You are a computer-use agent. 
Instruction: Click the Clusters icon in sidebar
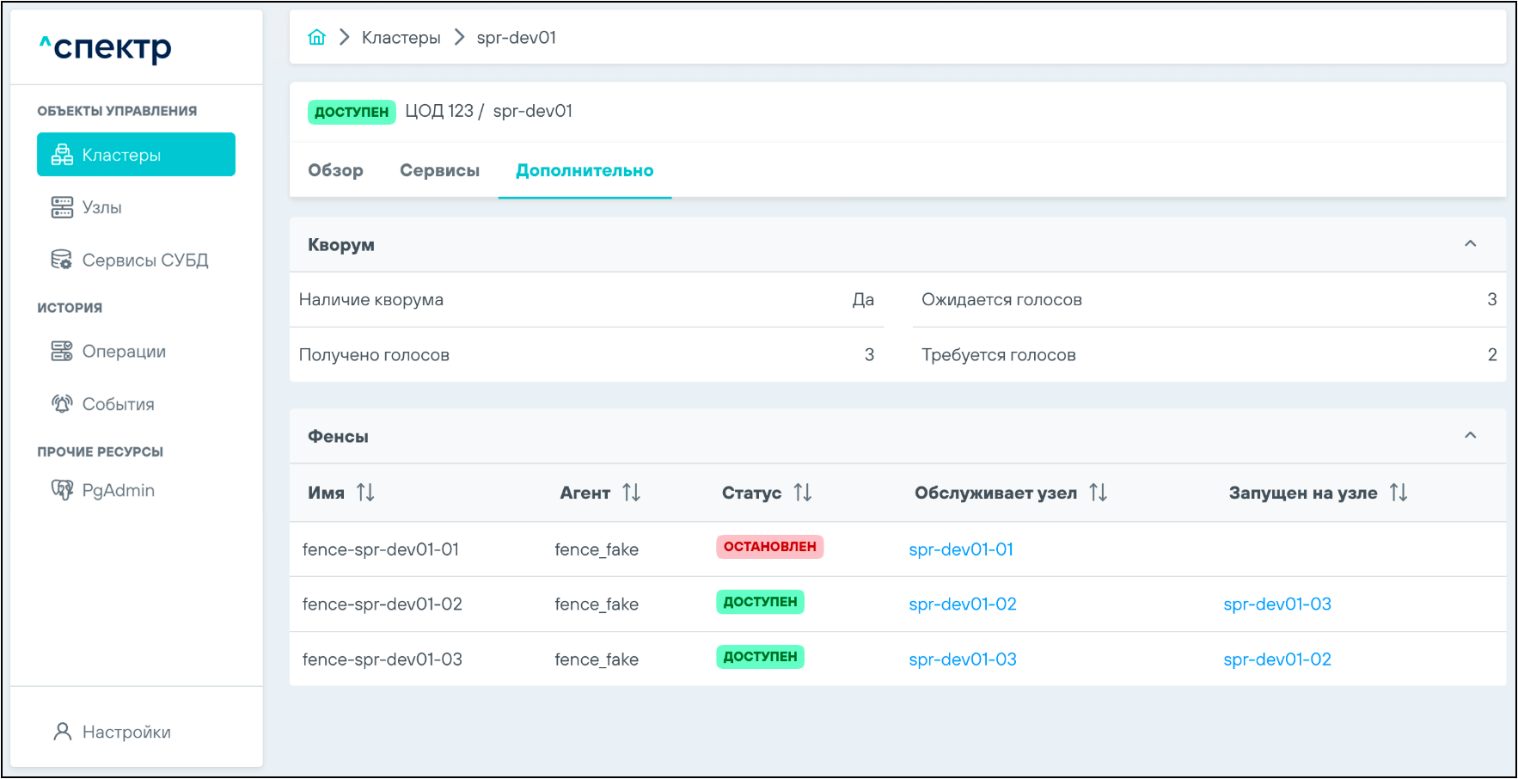click(62, 155)
